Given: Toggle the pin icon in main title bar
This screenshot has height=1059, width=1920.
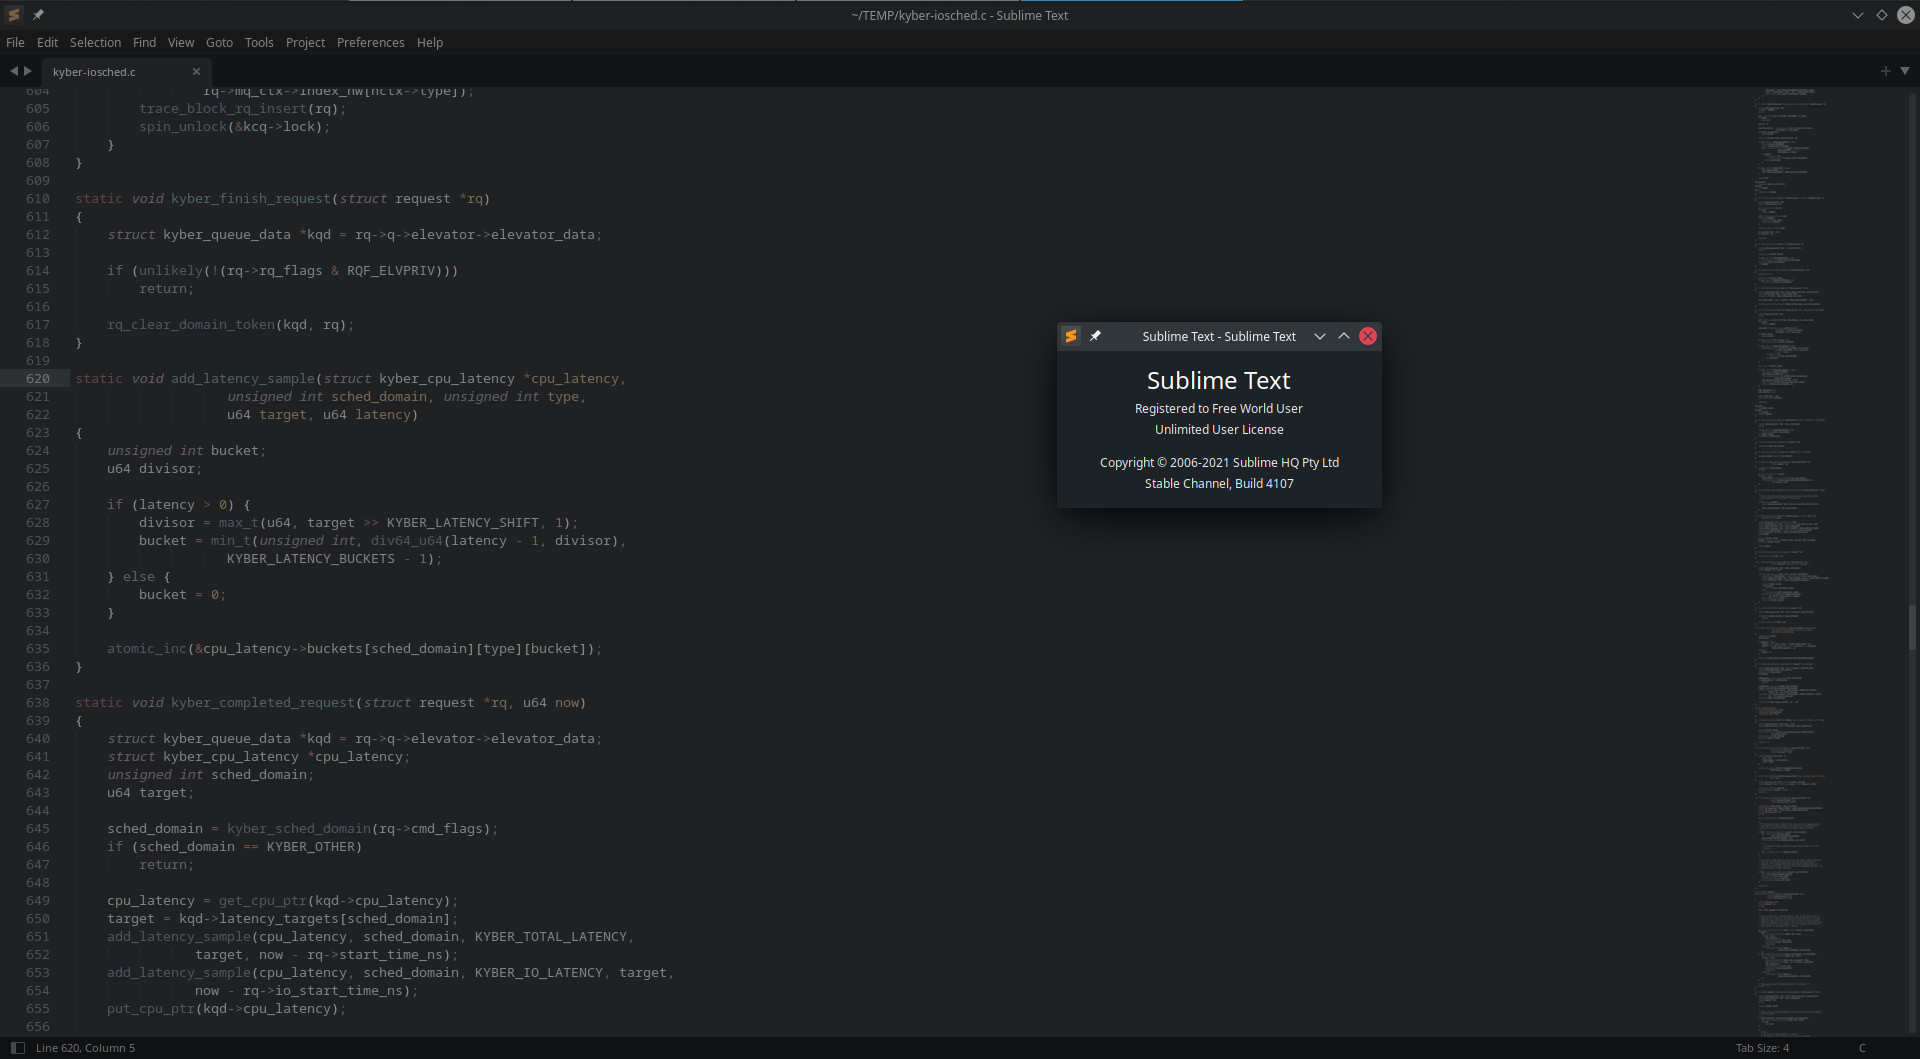Looking at the screenshot, I should click(38, 15).
